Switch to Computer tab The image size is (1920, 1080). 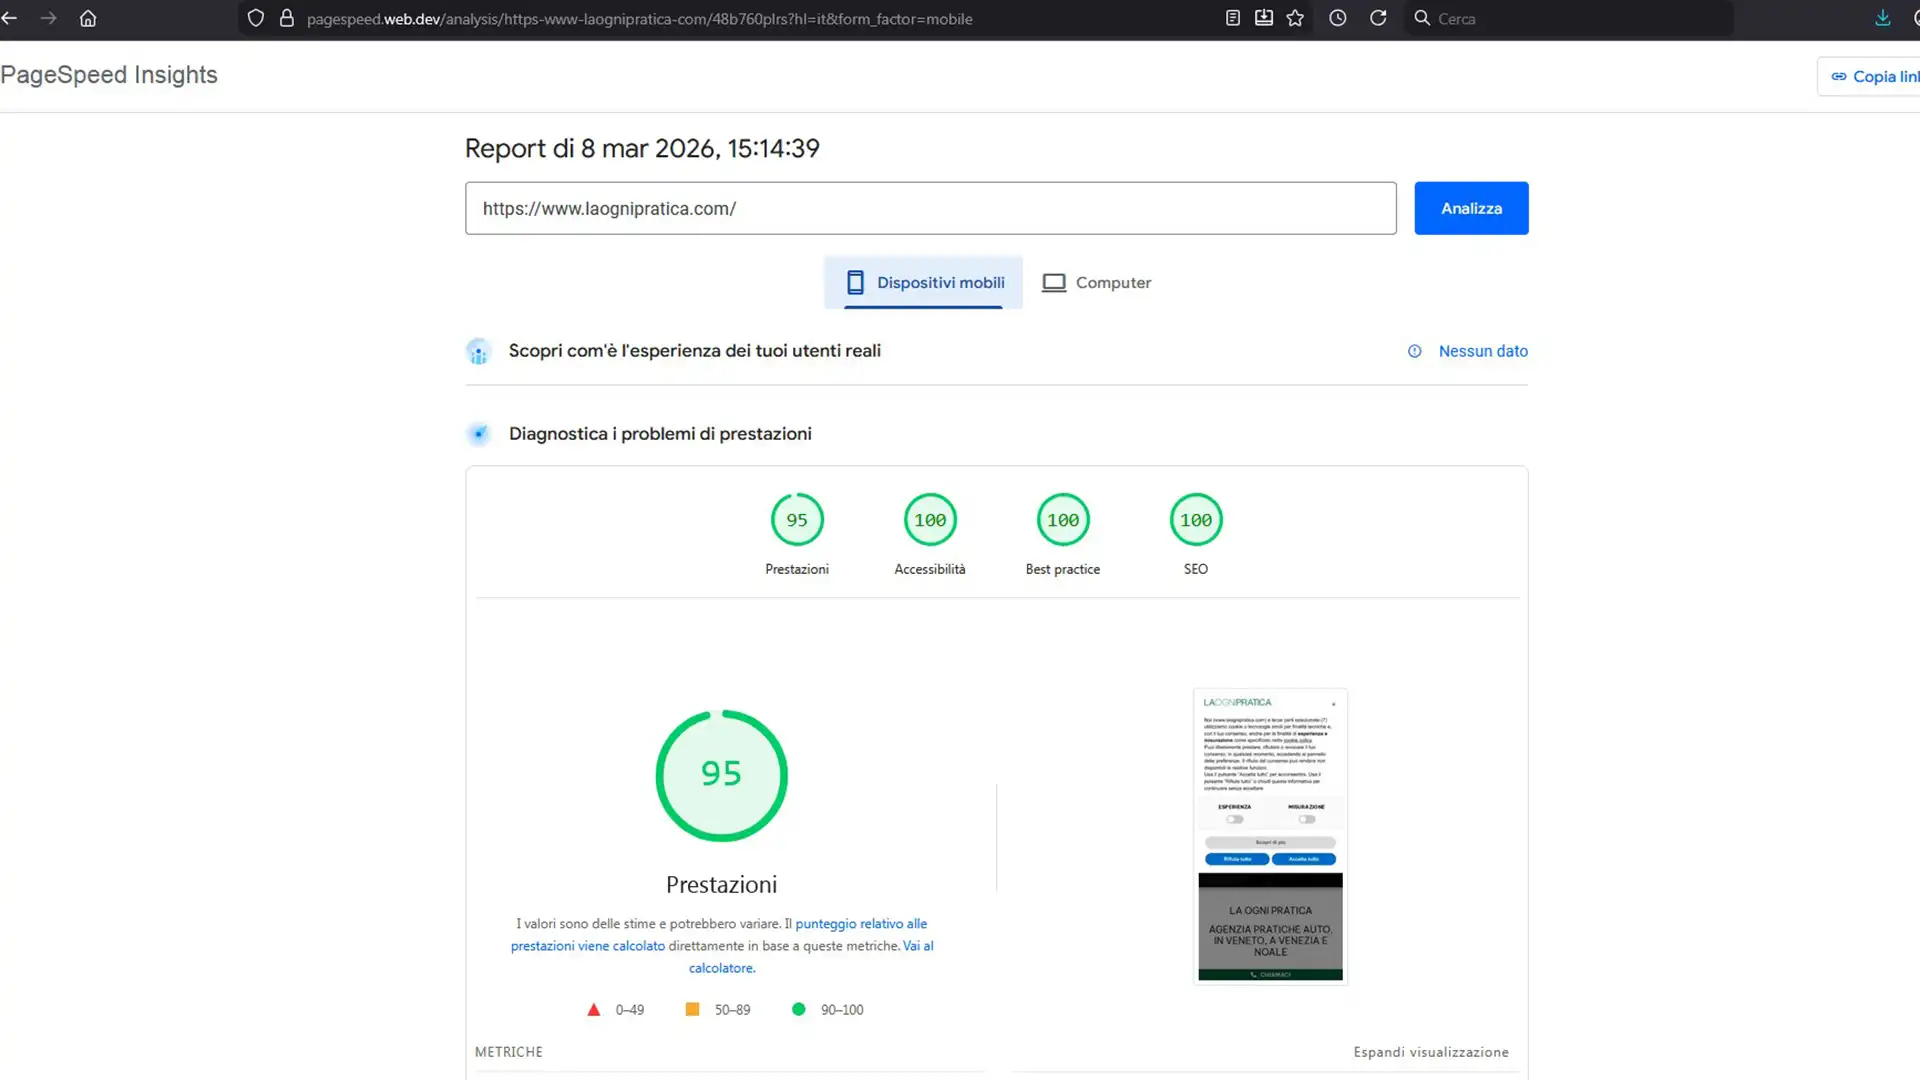coord(1097,283)
